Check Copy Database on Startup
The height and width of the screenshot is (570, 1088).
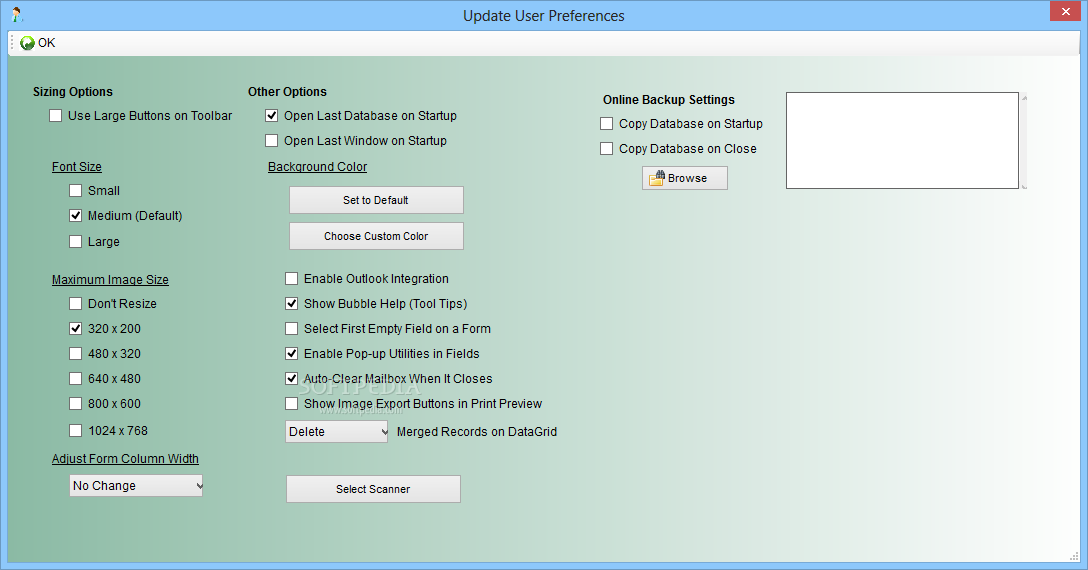606,124
